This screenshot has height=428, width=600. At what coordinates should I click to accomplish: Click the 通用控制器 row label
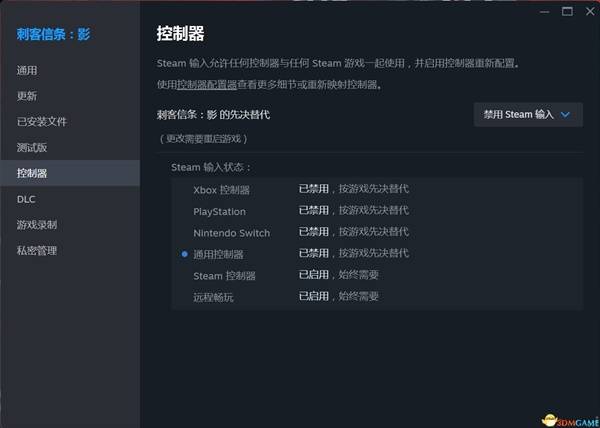click(x=218, y=254)
